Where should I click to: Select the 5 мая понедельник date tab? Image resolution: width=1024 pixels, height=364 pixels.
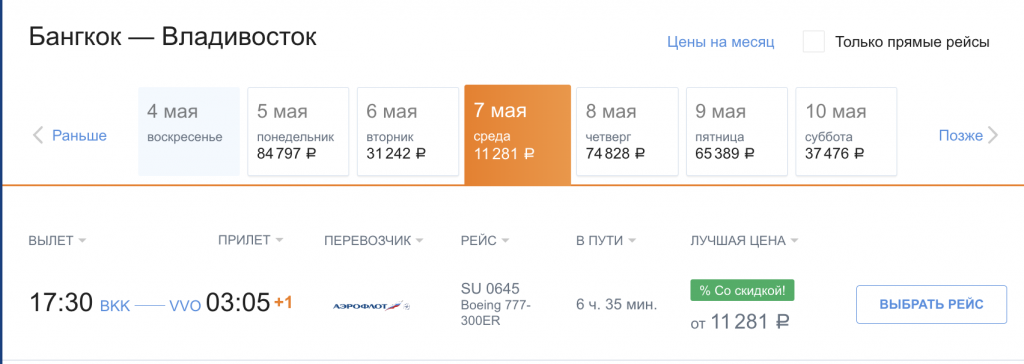point(298,131)
